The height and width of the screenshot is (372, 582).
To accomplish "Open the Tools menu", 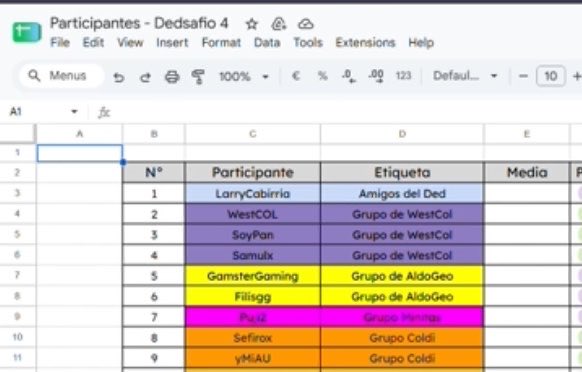I will pyautogui.click(x=308, y=43).
